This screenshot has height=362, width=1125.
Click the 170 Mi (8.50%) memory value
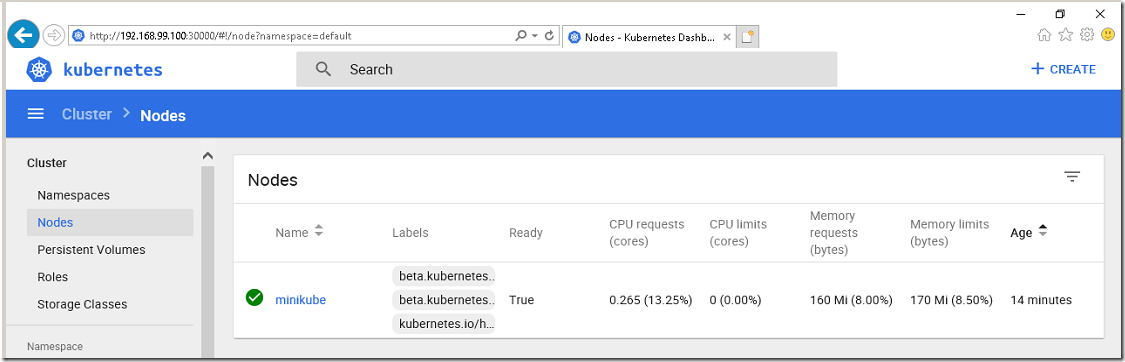(x=951, y=300)
